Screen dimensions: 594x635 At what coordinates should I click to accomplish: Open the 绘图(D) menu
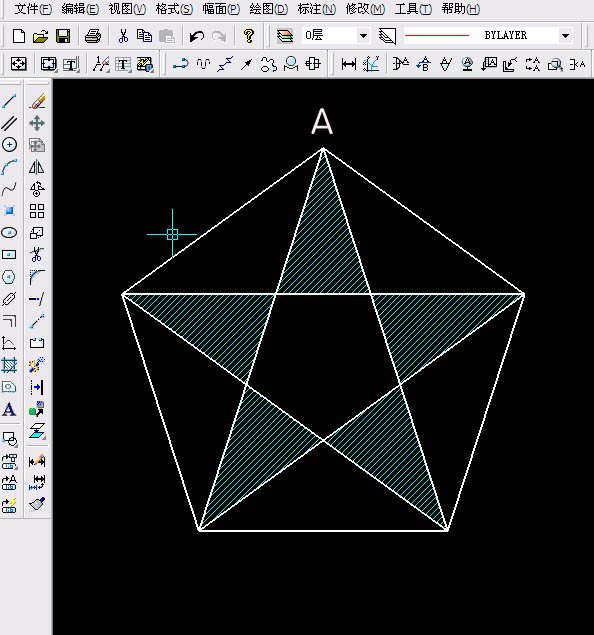click(268, 9)
